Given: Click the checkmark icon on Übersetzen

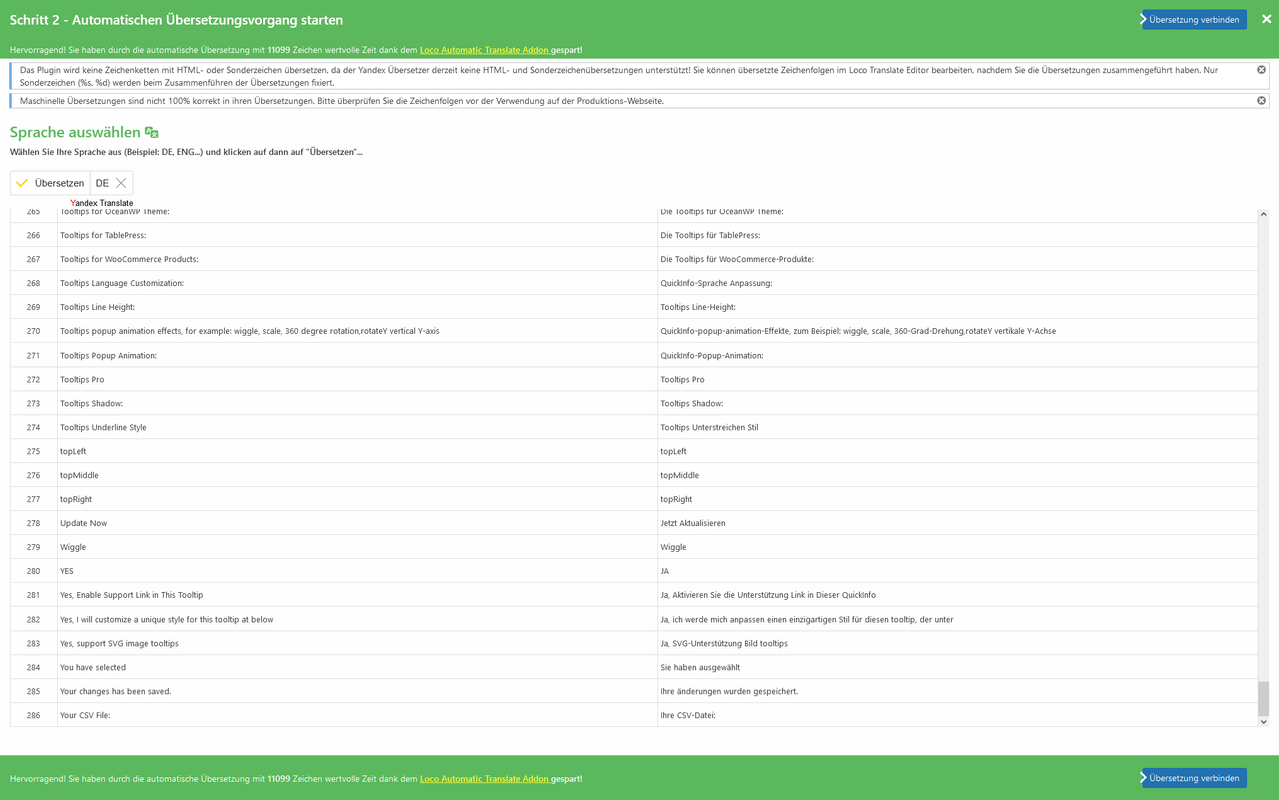Looking at the screenshot, I should point(22,183).
